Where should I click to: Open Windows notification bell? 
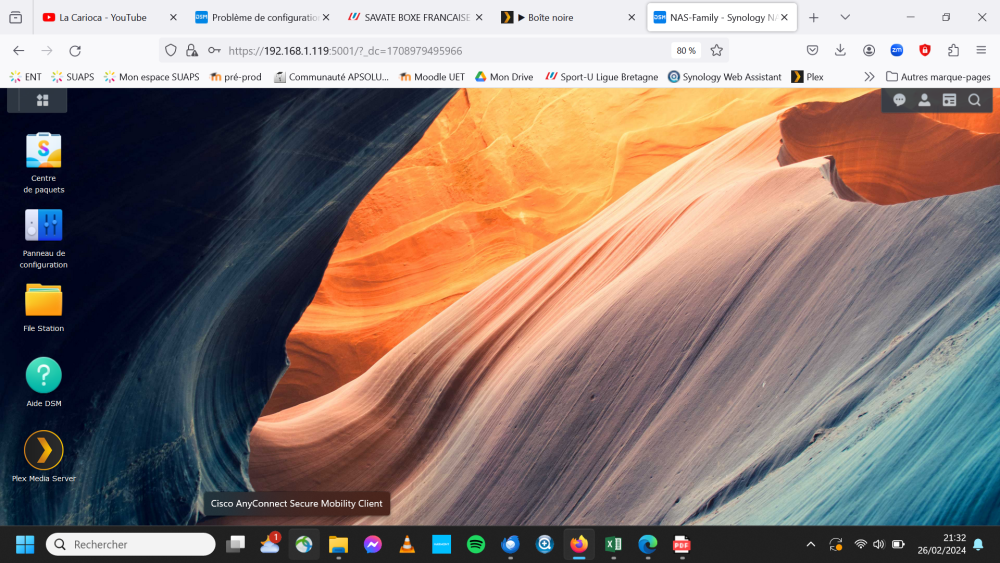(x=978, y=545)
